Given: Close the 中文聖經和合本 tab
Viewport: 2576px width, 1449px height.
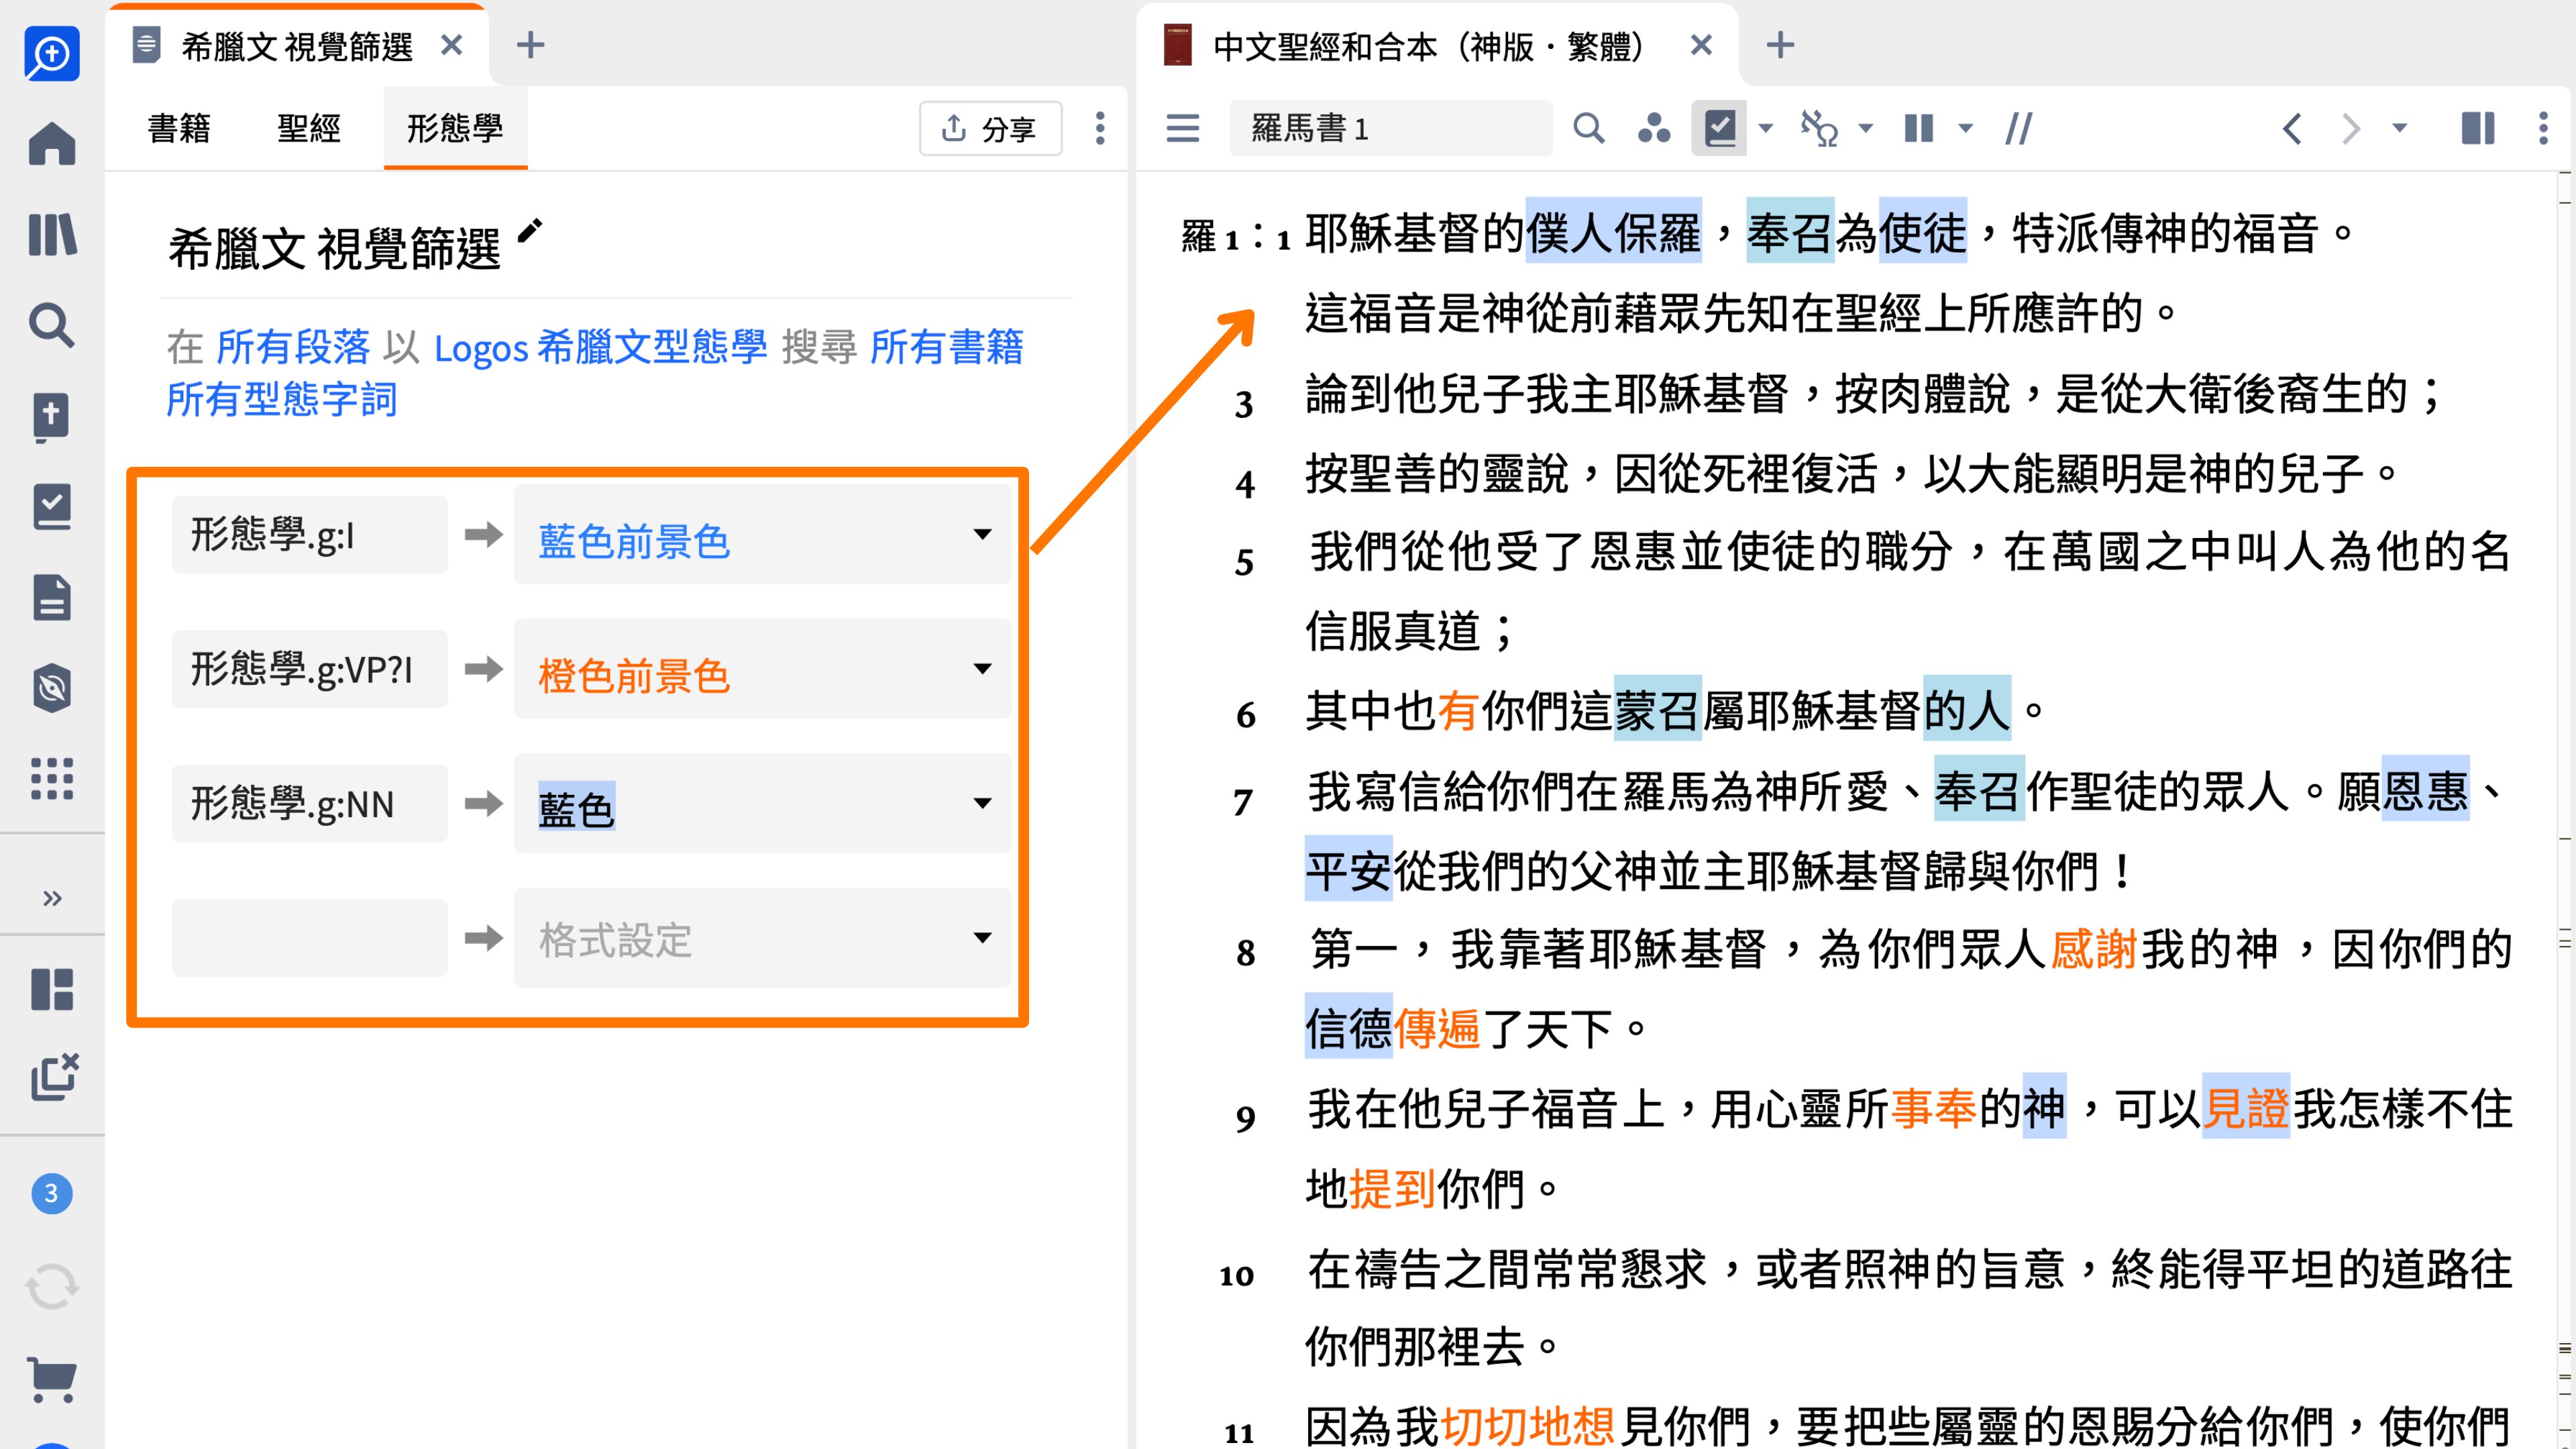Looking at the screenshot, I should pyautogui.click(x=1701, y=45).
